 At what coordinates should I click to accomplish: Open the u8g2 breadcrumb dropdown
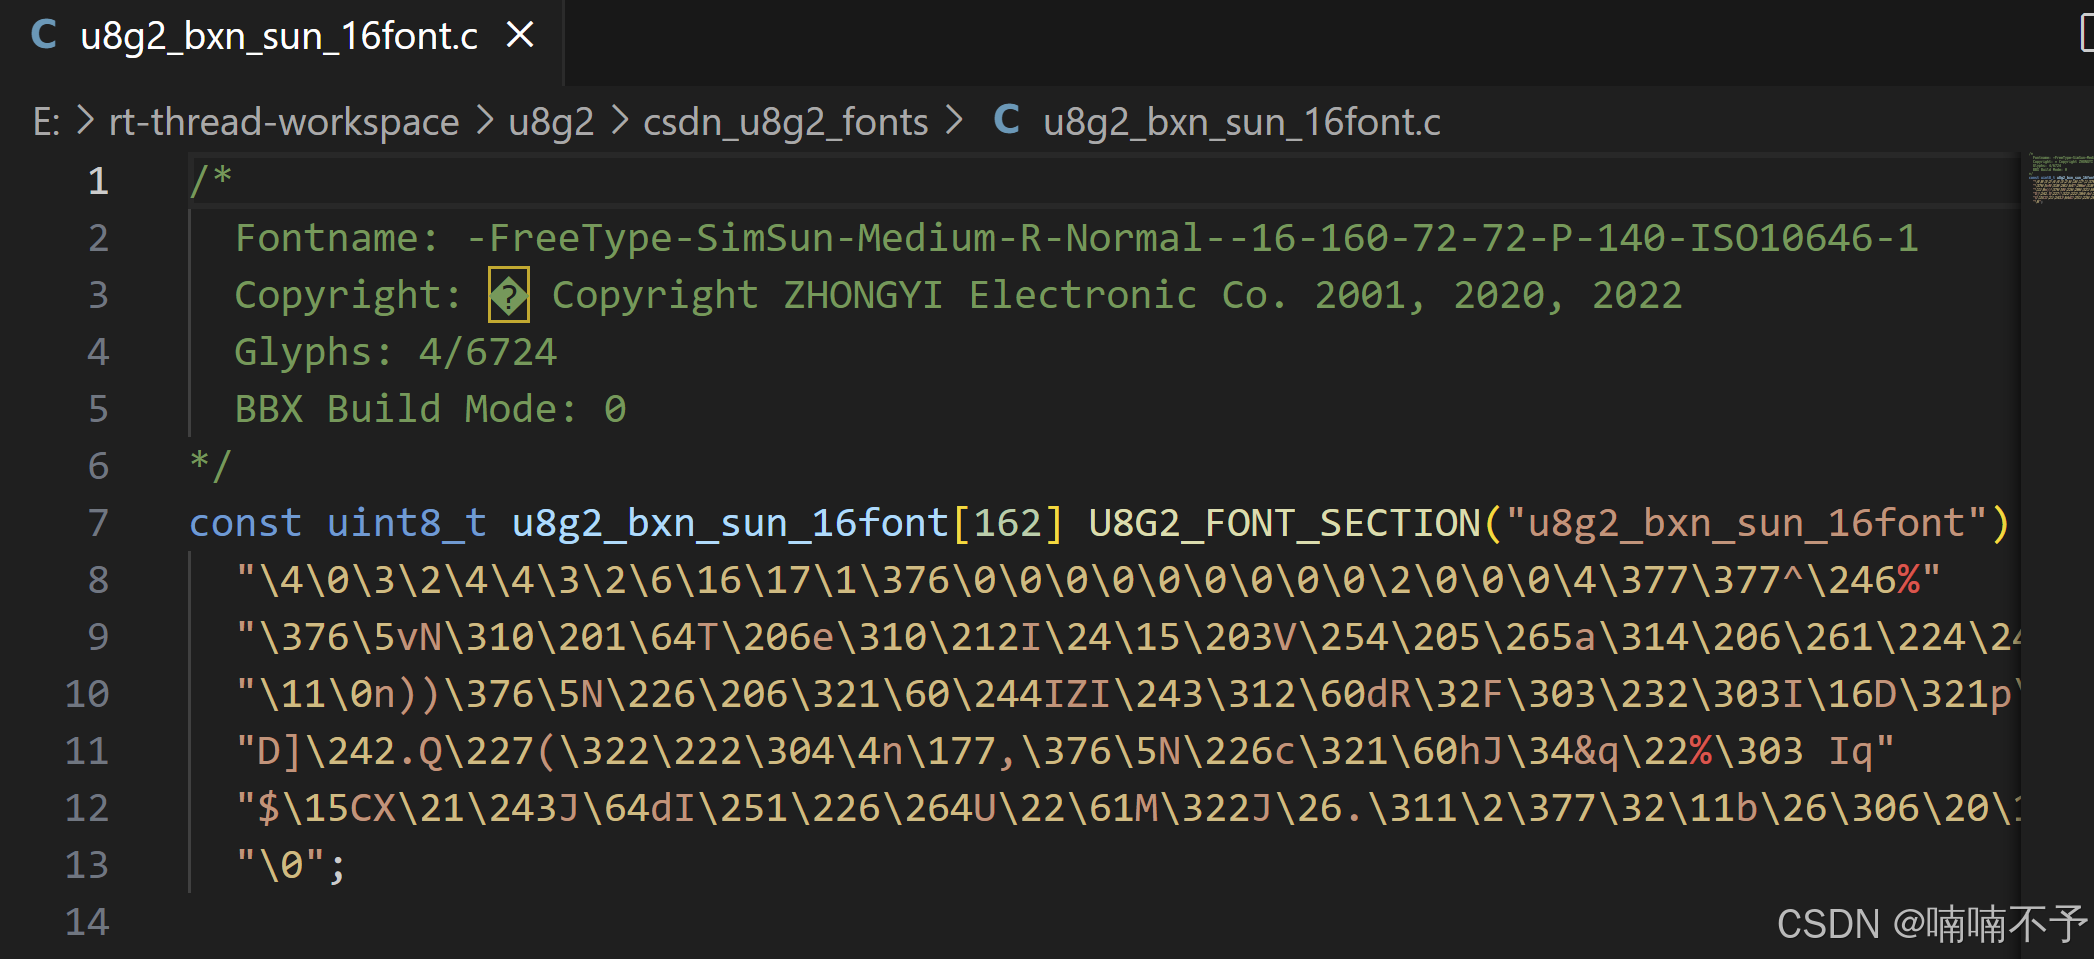pos(550,120)
